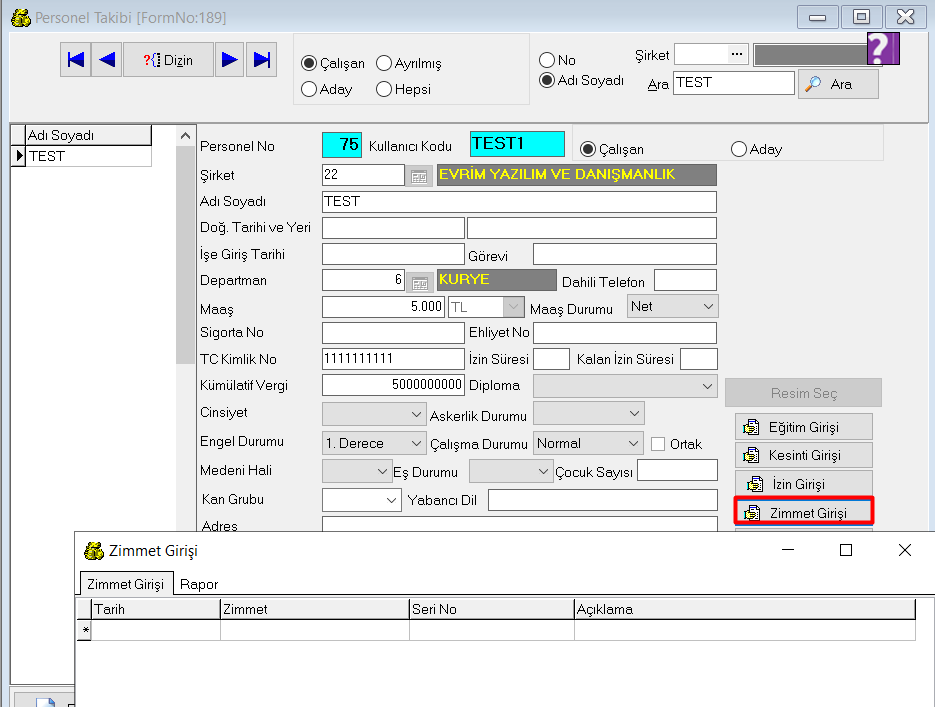The image size is (935, 707).
Task: Open Maaş Durumu Net dropdown
Action: point(673,306)
